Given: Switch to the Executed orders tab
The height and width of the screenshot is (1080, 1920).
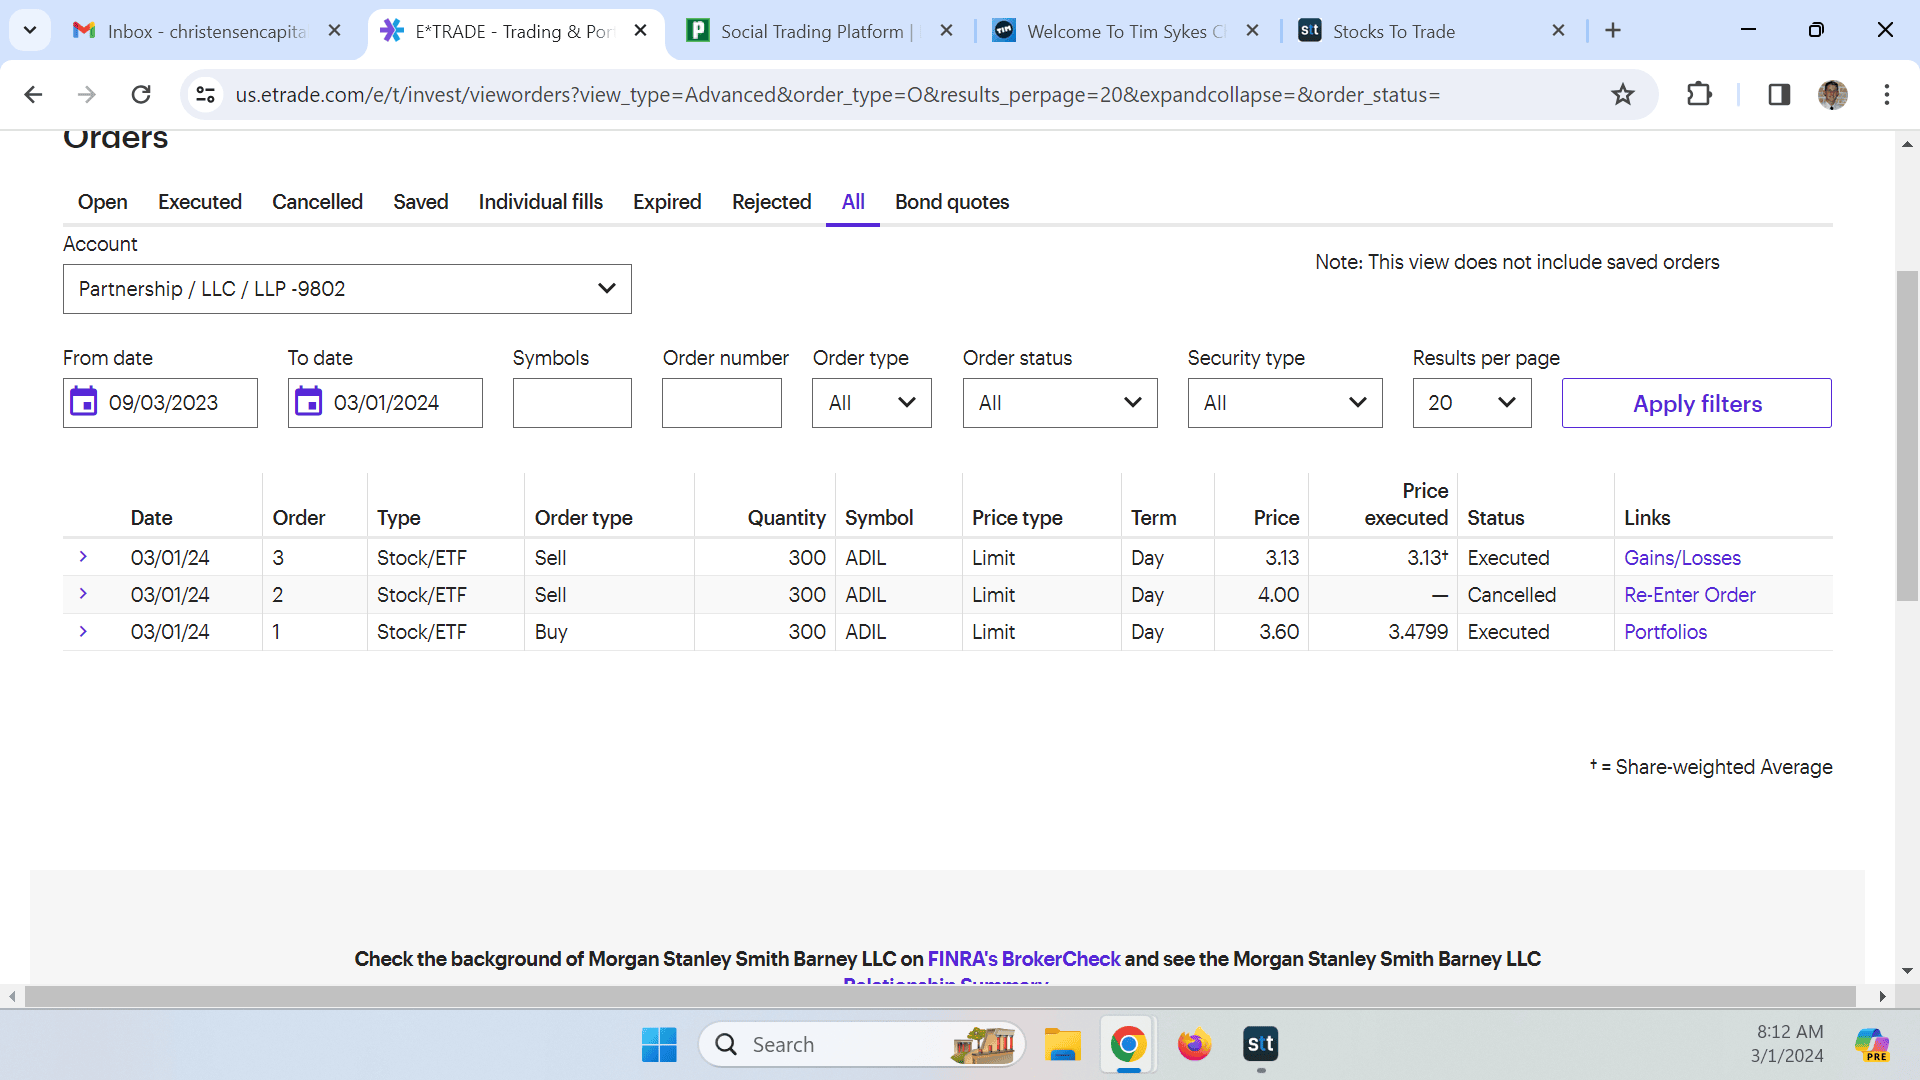Looking at the screenshot, I should [x=200, y=202].
